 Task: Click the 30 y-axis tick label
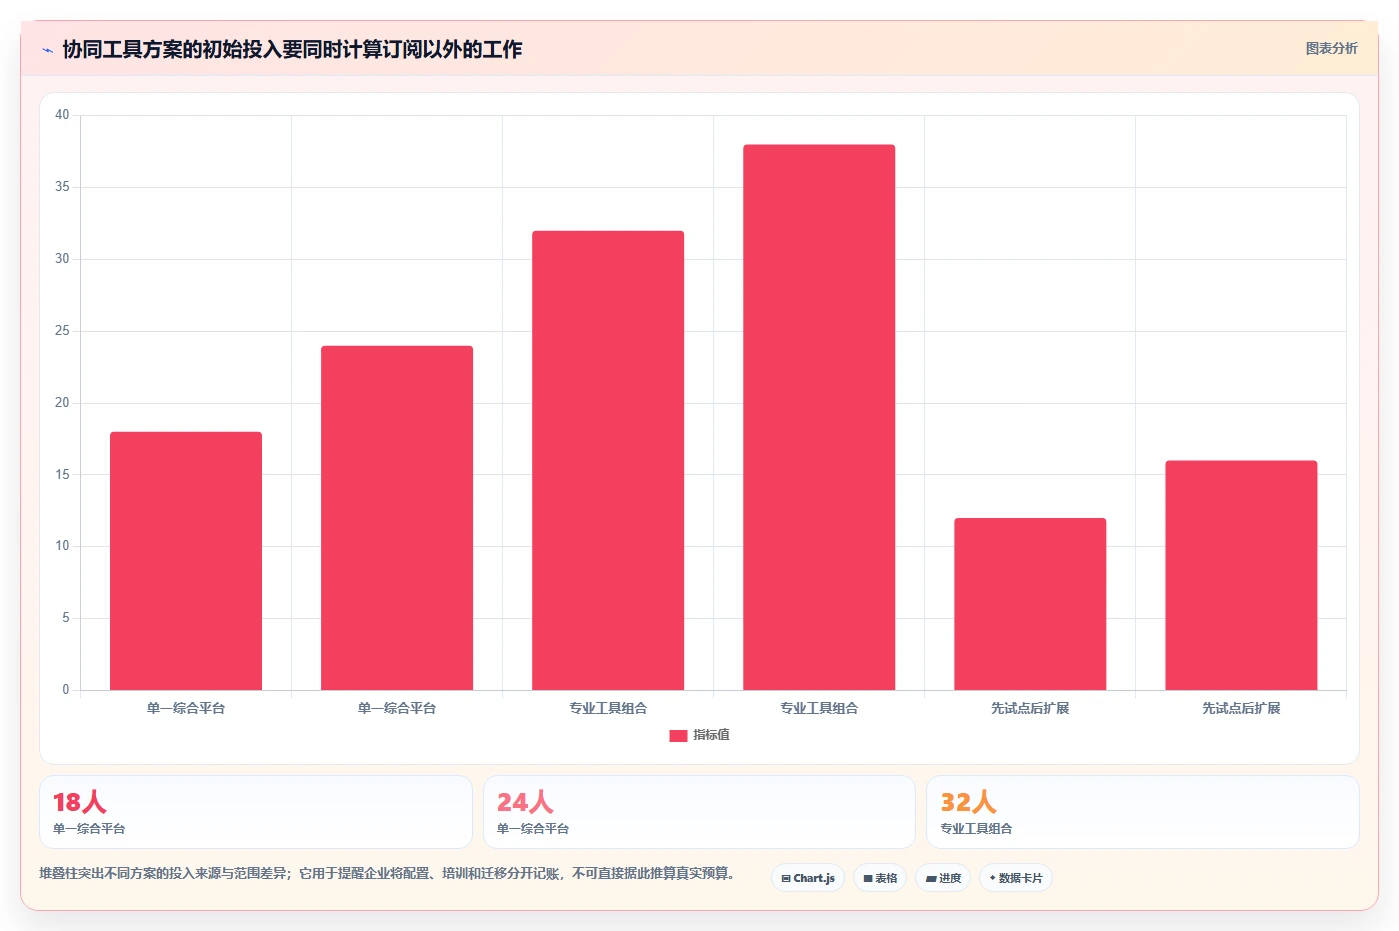click(x=62, y=259)
